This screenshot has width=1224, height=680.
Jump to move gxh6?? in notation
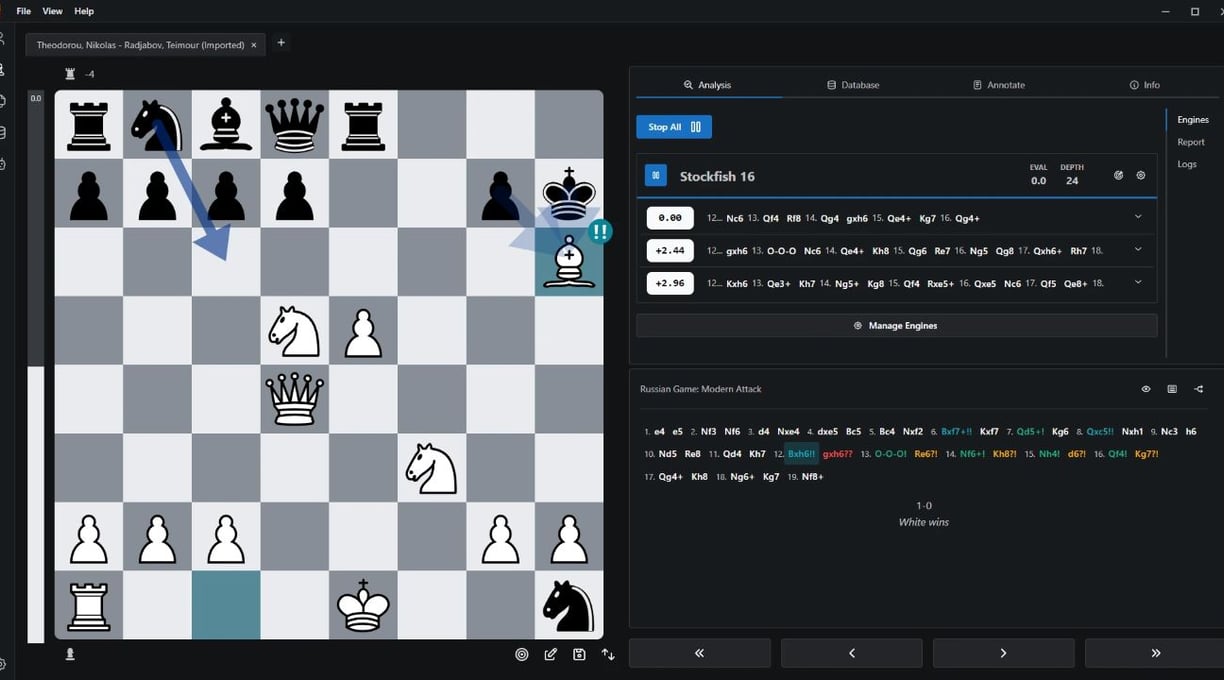click(x=838, y=454)
